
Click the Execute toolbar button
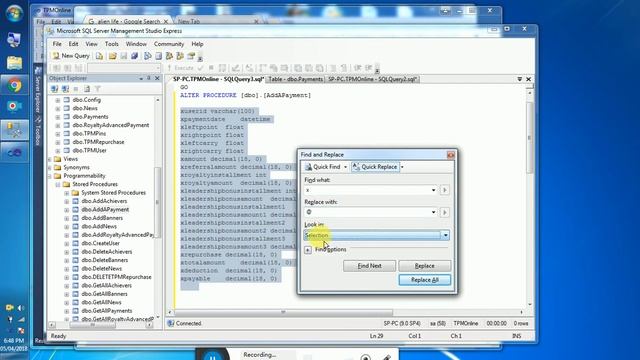pos(180,68)
